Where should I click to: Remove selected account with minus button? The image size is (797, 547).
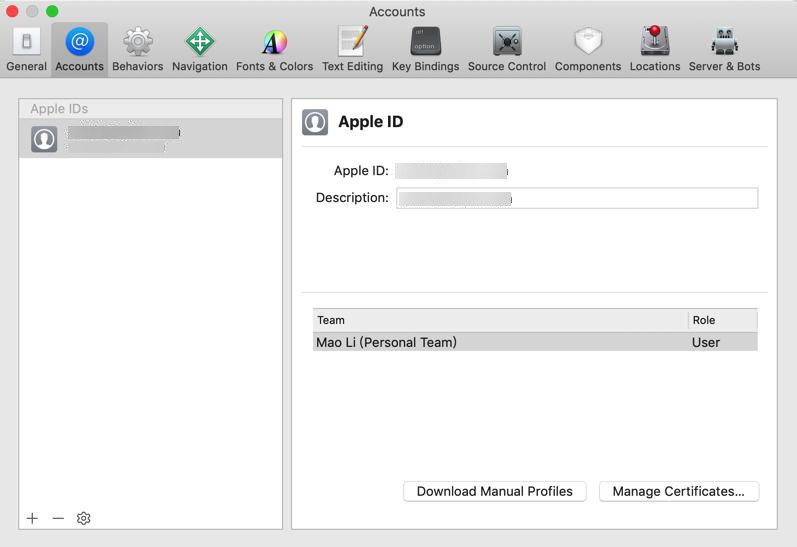tap(58, 518)
